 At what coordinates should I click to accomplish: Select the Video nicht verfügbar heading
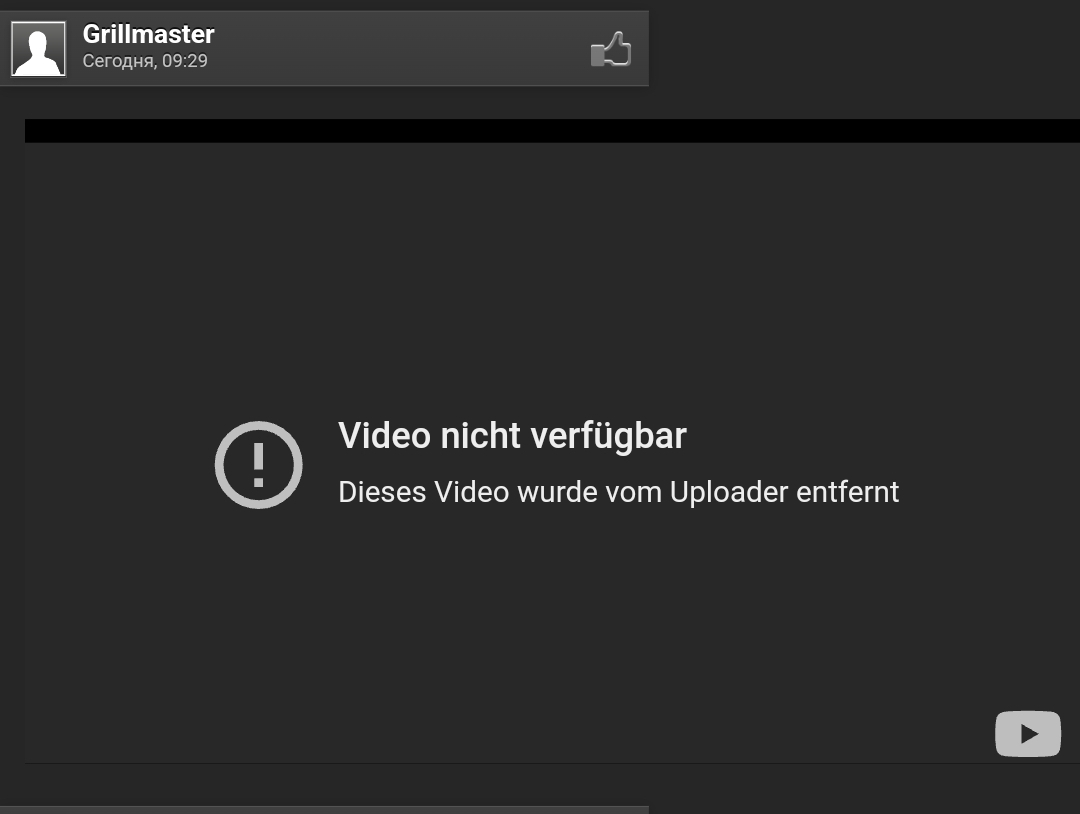tap(512, 436)
